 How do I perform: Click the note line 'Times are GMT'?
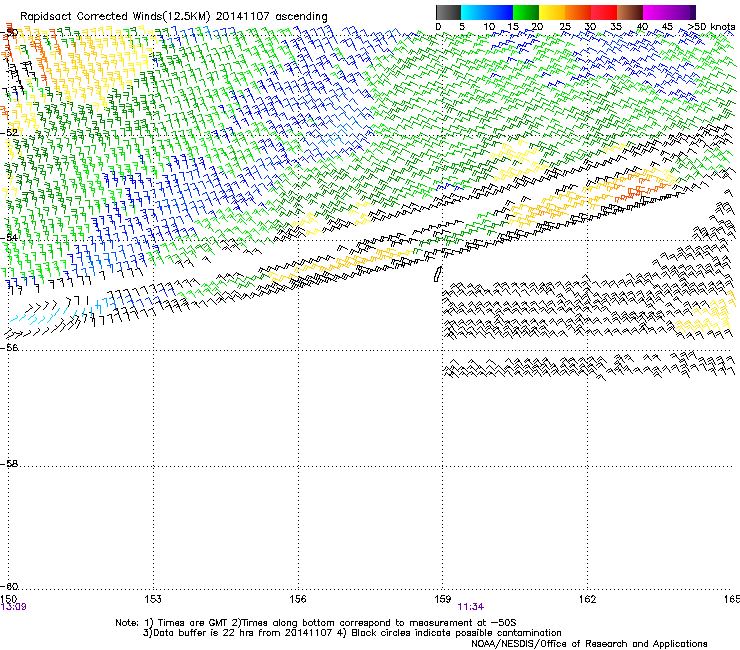tap(193, 623)
